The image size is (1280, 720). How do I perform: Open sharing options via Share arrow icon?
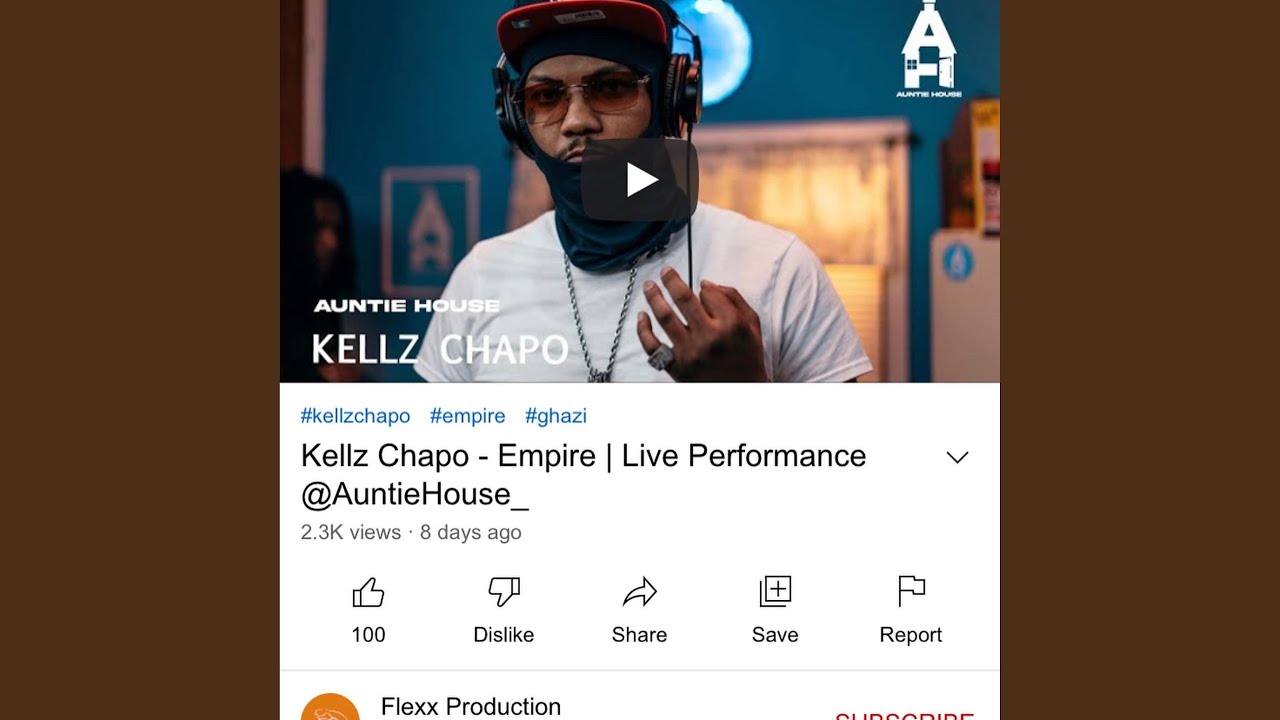coord(640,593)
